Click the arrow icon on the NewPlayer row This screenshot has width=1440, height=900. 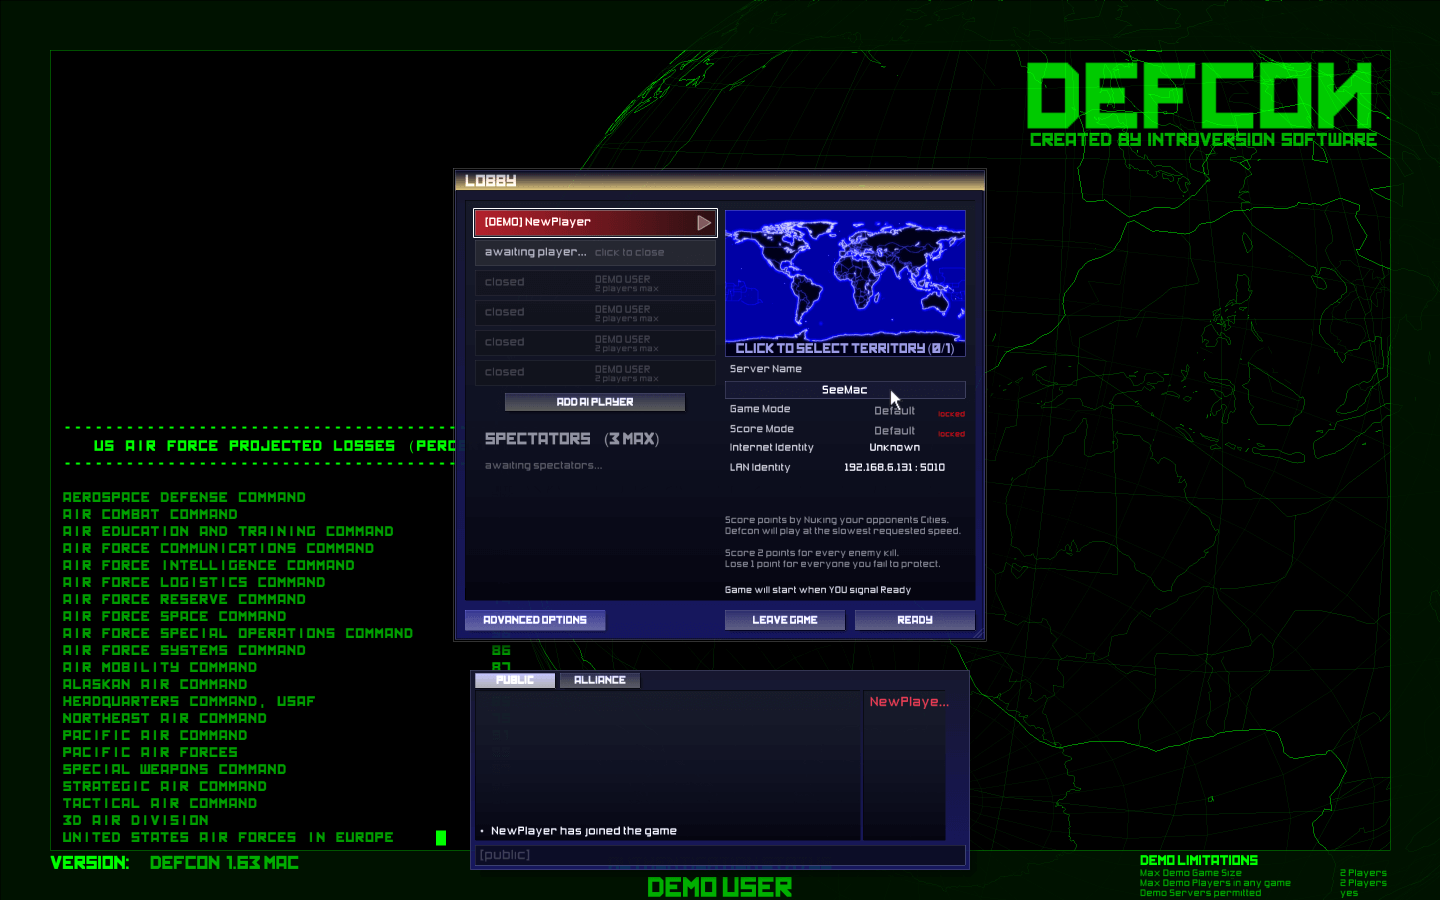click(x=704, y=223)
